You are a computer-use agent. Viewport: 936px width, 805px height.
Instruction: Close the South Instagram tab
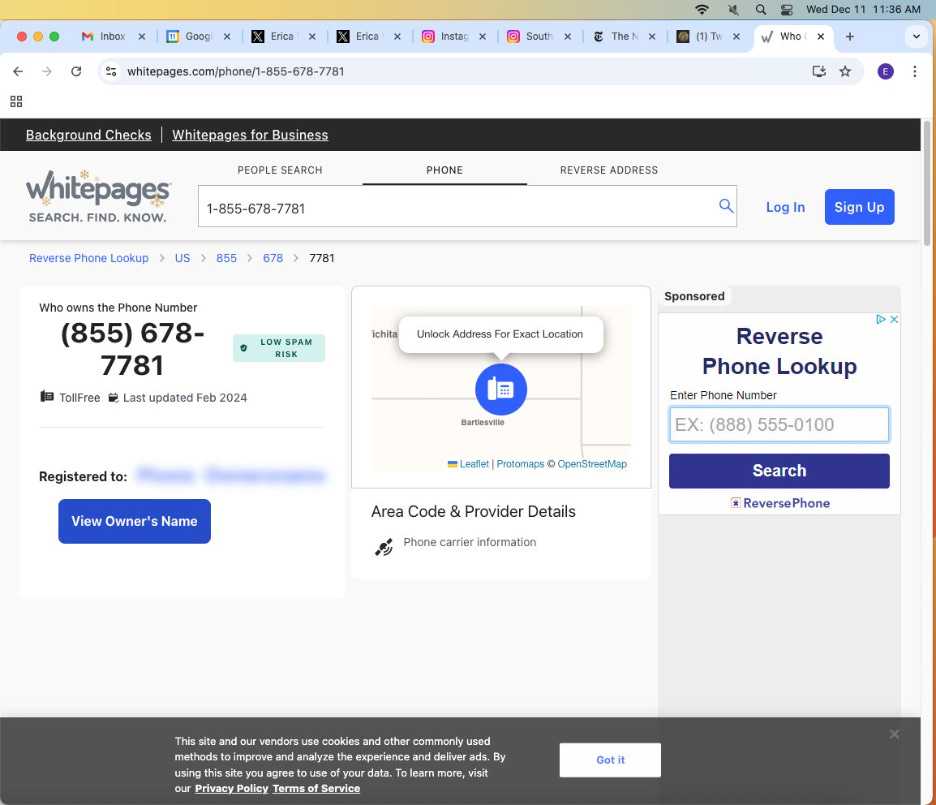click(567, 36)
